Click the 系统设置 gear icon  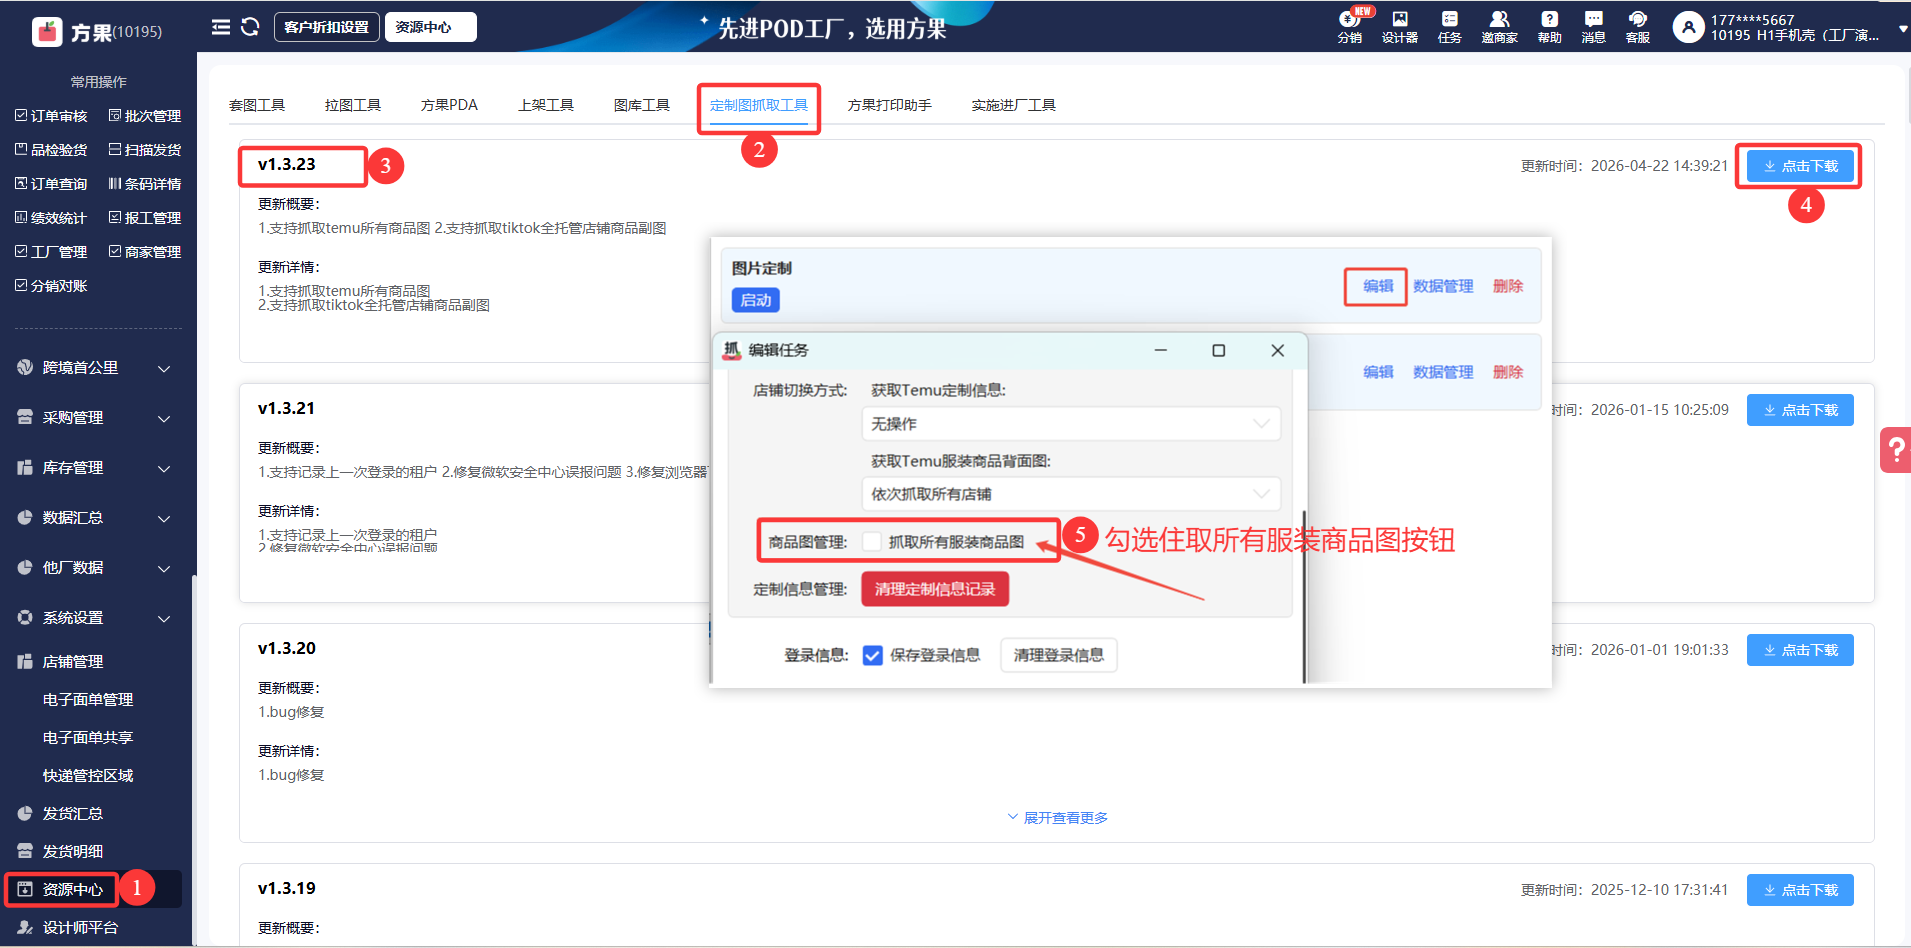(x=25, y=618)
